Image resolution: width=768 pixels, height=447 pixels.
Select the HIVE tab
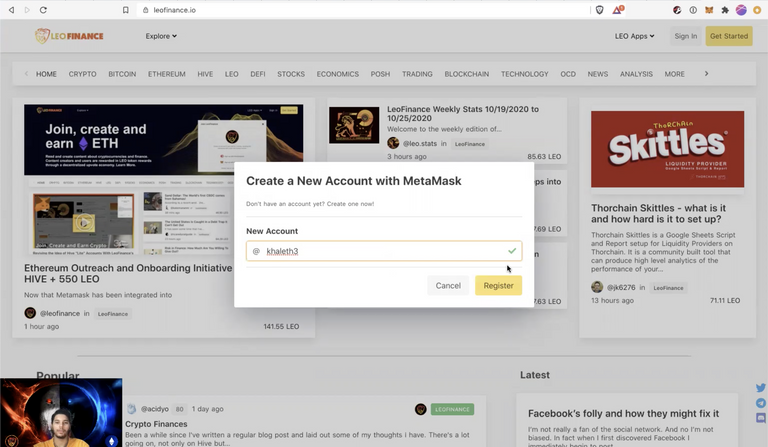pyautogui.click(x=205, y=74)
